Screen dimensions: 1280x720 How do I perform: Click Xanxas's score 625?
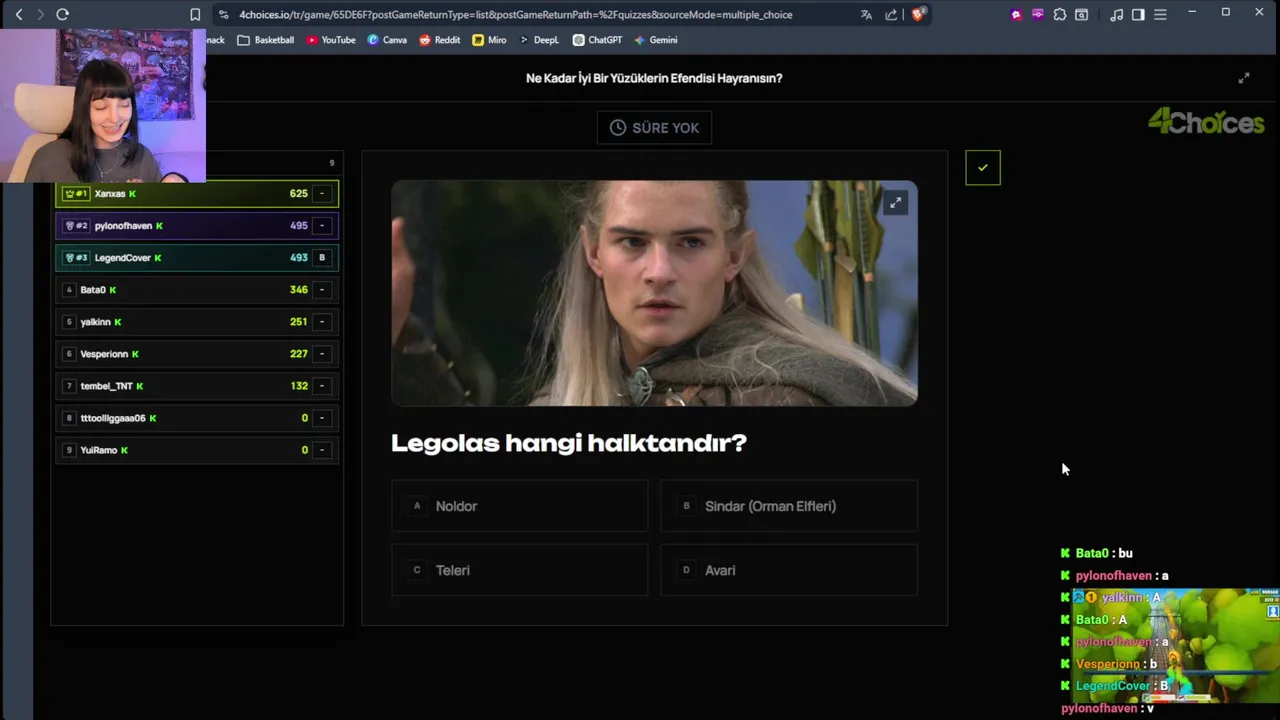click(x=298, y=194)
